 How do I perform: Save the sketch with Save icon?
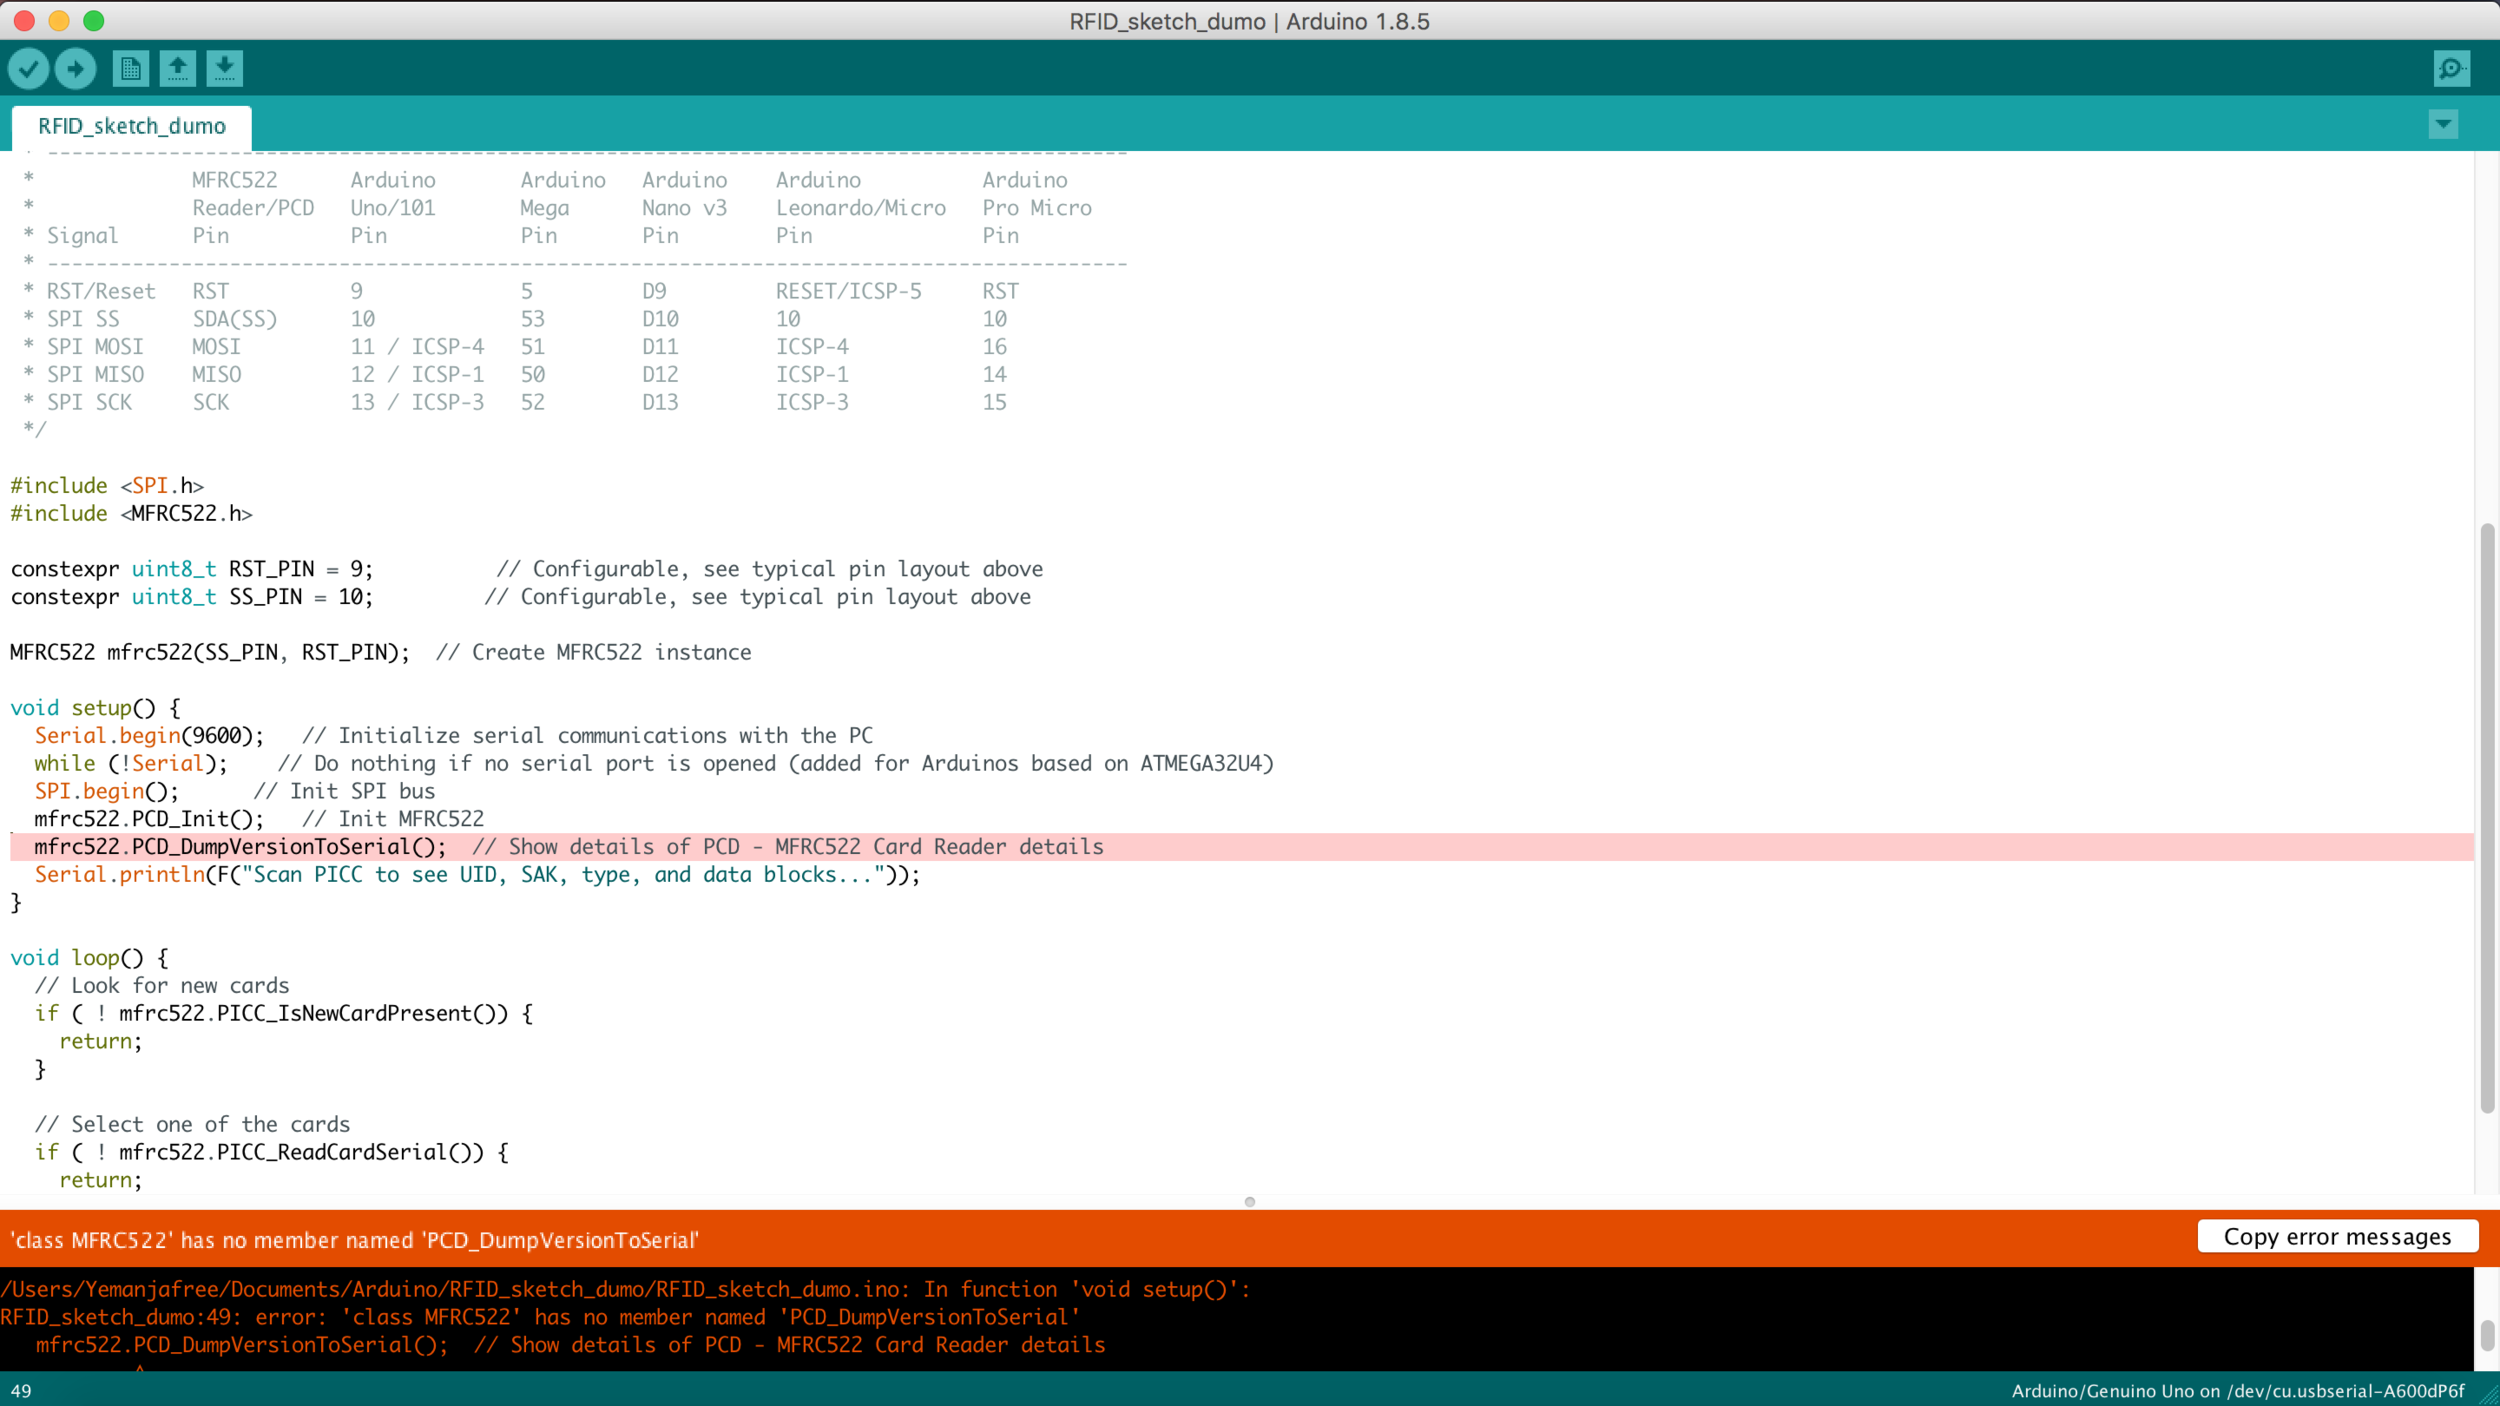[x=225, y=69]
